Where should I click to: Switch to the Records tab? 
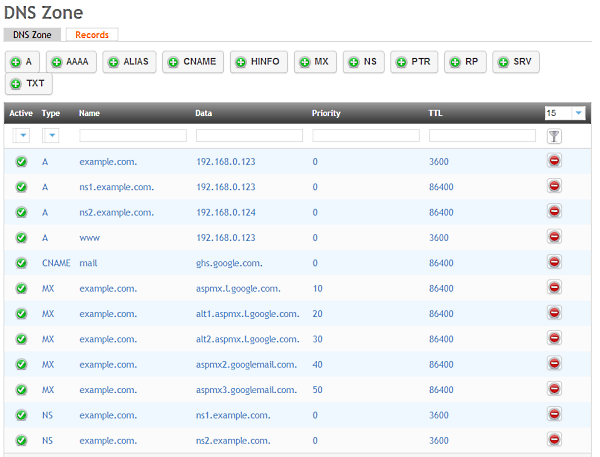tap(92, 35)
